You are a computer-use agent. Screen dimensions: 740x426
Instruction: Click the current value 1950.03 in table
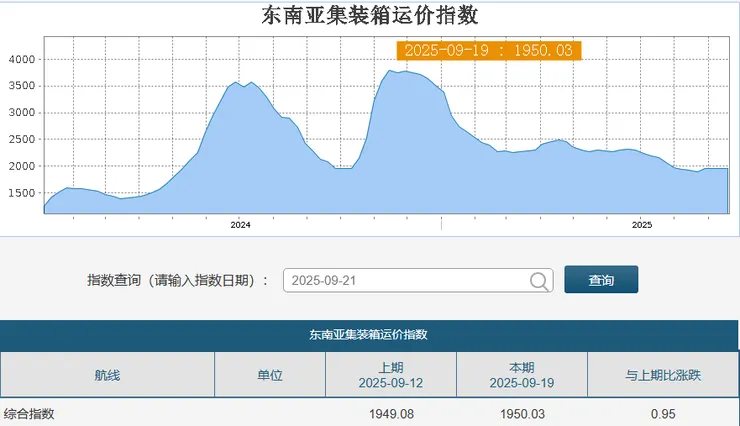coord(522,414)
